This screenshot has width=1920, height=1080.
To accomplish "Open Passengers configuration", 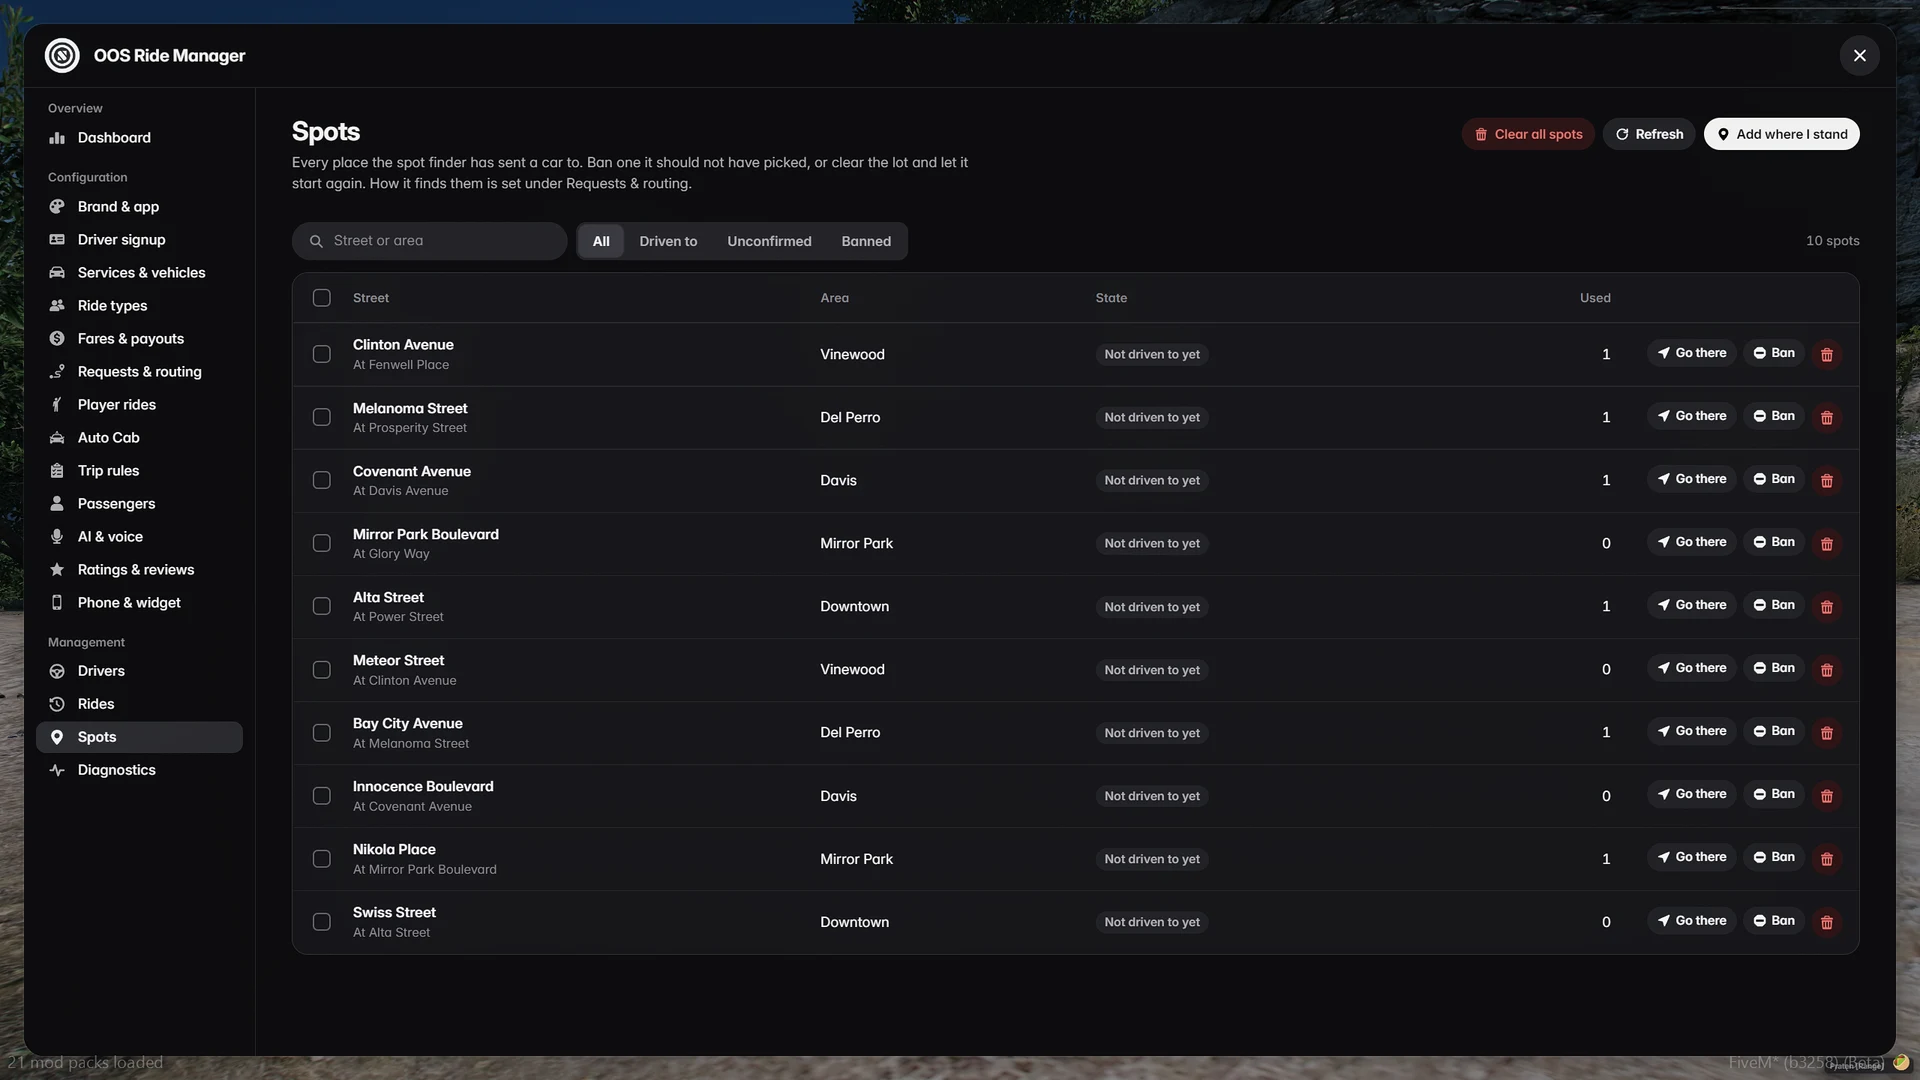I will pos(139,504).
